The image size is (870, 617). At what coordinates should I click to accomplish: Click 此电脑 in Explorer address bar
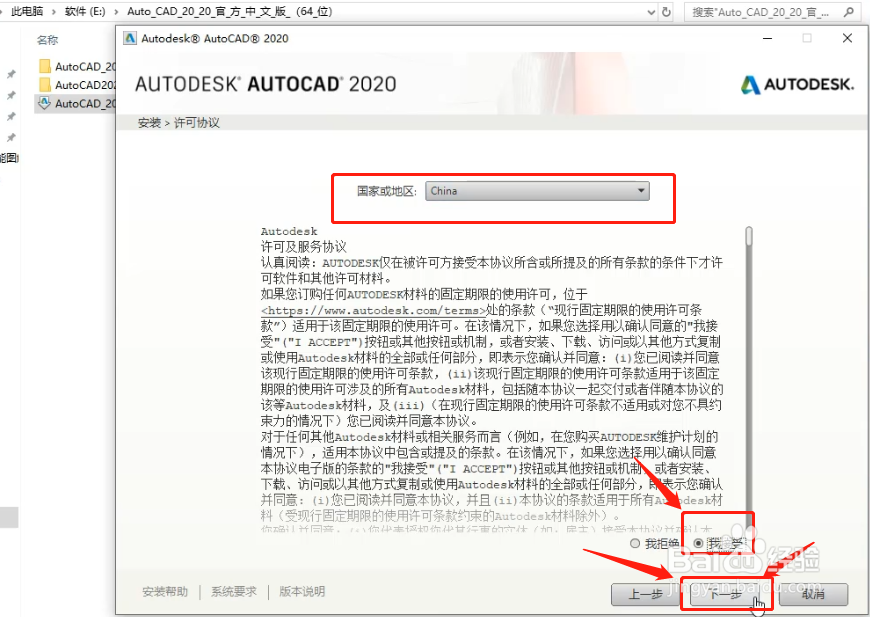27,12
